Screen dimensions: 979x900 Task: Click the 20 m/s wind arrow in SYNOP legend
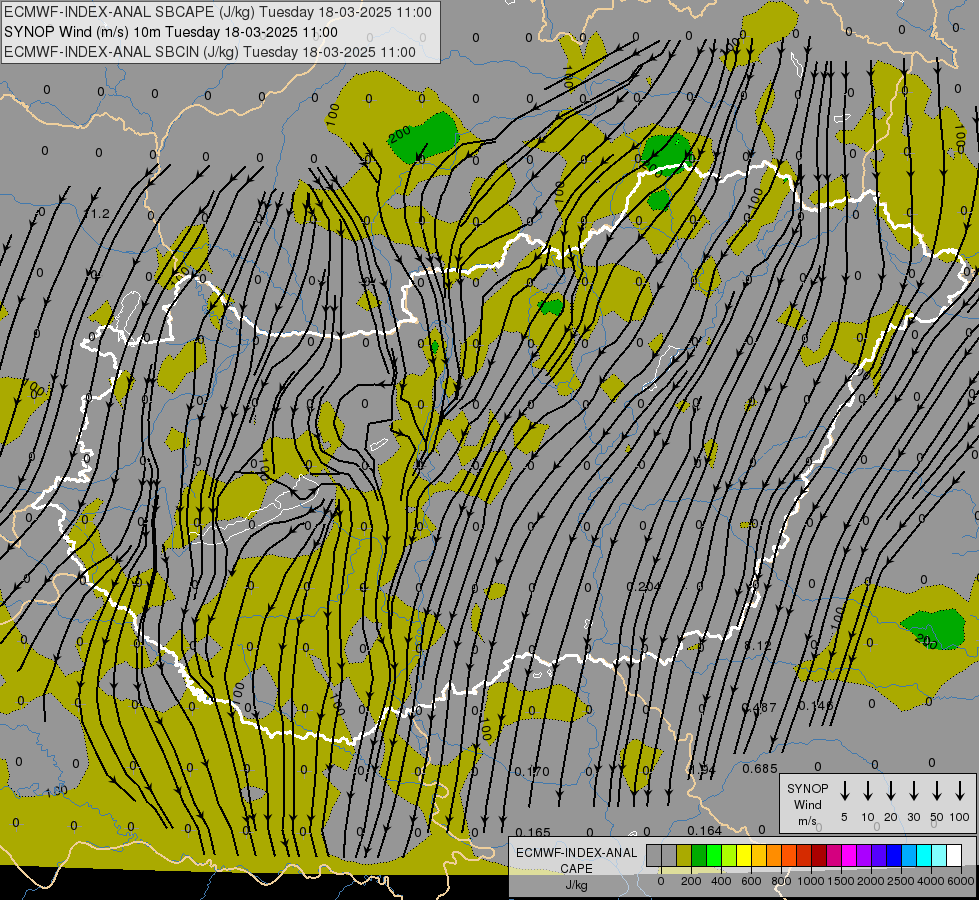coord(890,790)
